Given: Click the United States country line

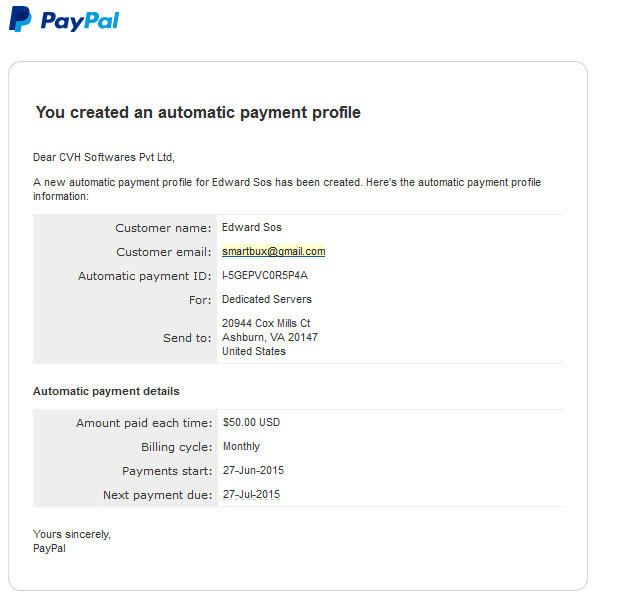Looking at the screenshot, I should [x=254, y=351].
